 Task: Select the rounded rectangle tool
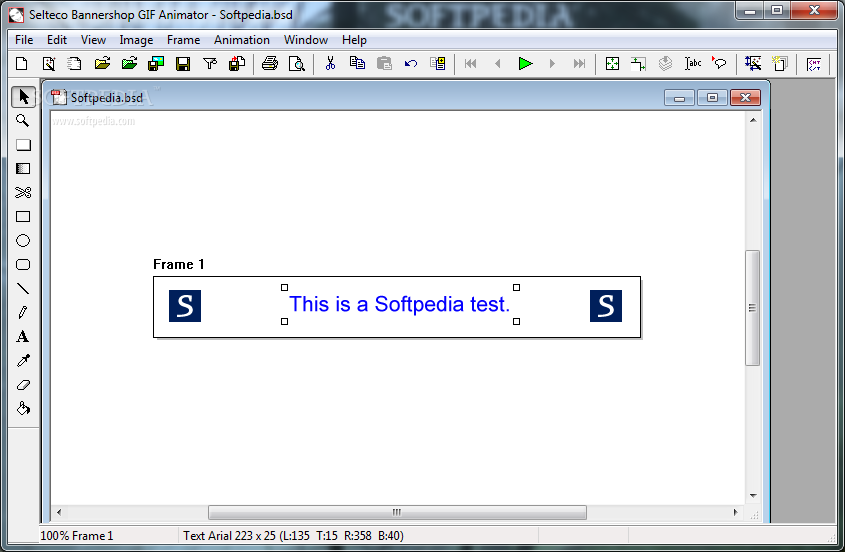coord(23,265)
